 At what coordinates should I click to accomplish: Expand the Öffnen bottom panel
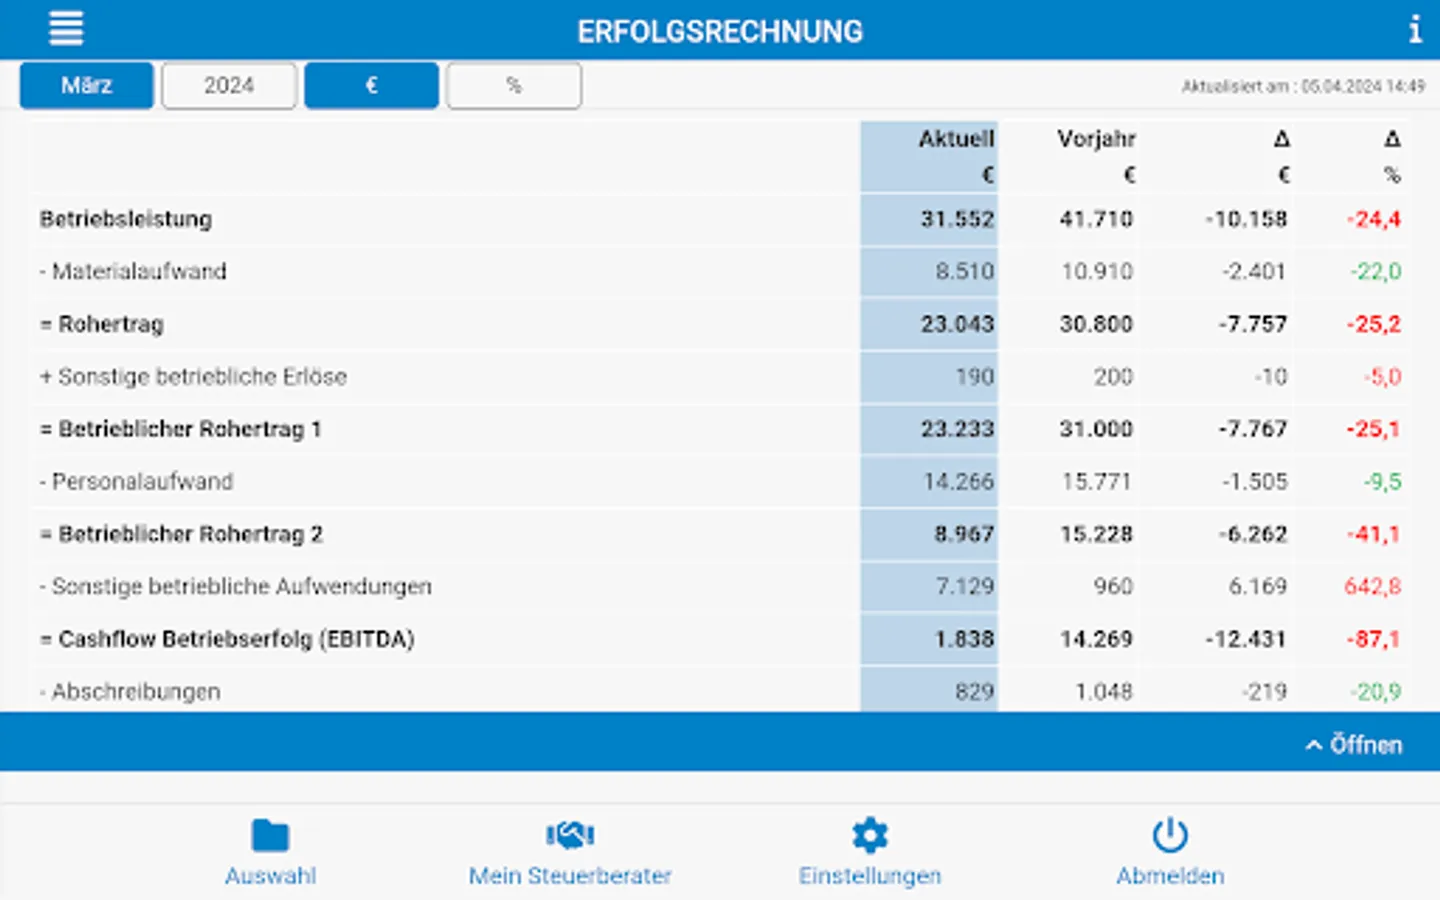click(x=1355, y=745)
